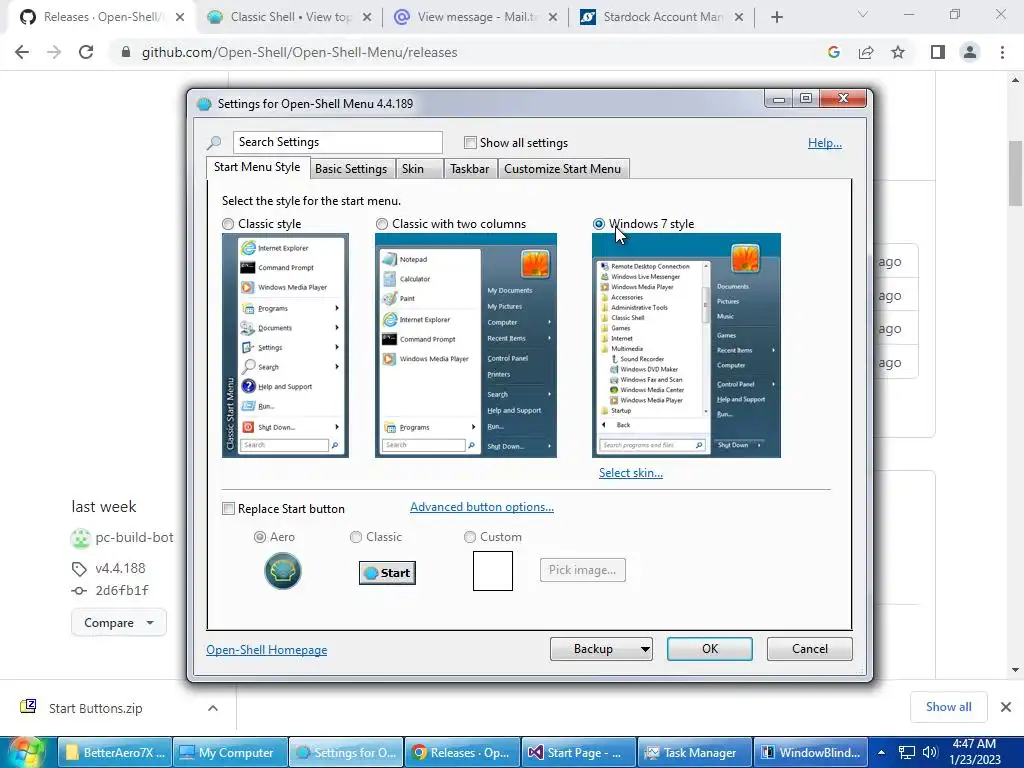The height and width of the screenshot is (768, 1024).
Task: Expand the Compare dropdown on GitHub page
Action: pos(118,623)
